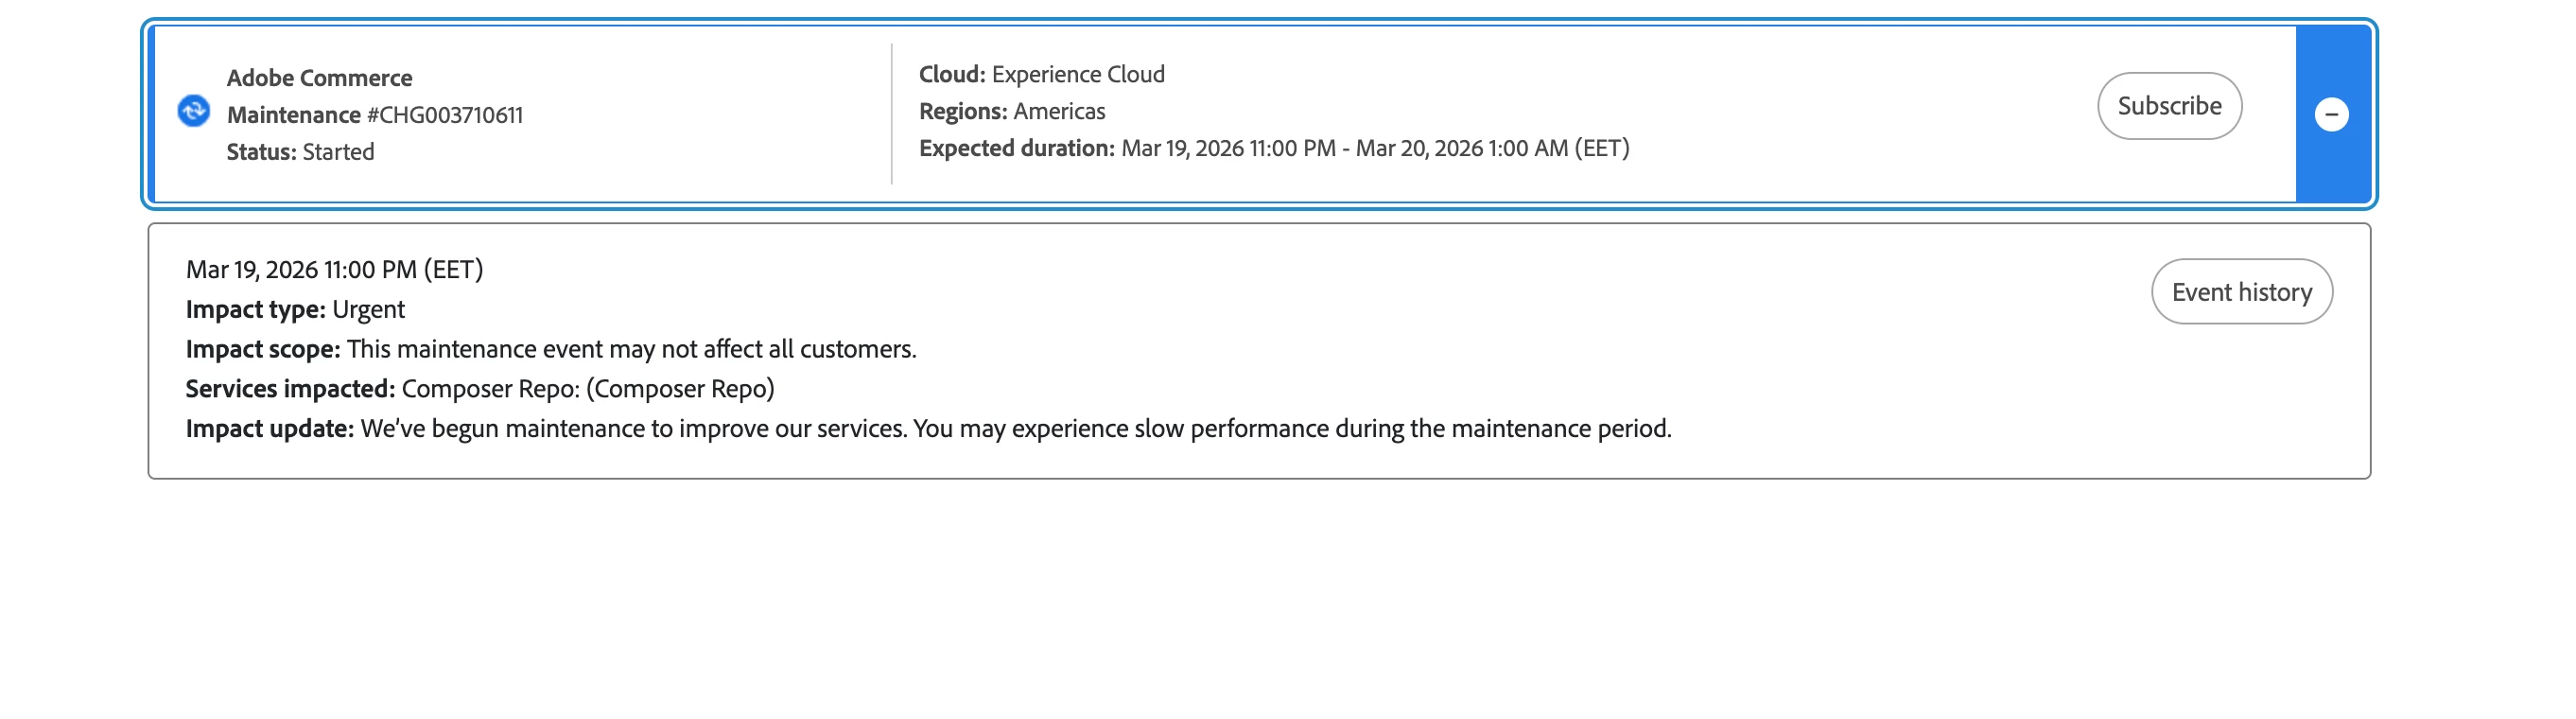Collapse the maintenance event with minus icon
The image size is (2576, 719).
[2331, 114]
